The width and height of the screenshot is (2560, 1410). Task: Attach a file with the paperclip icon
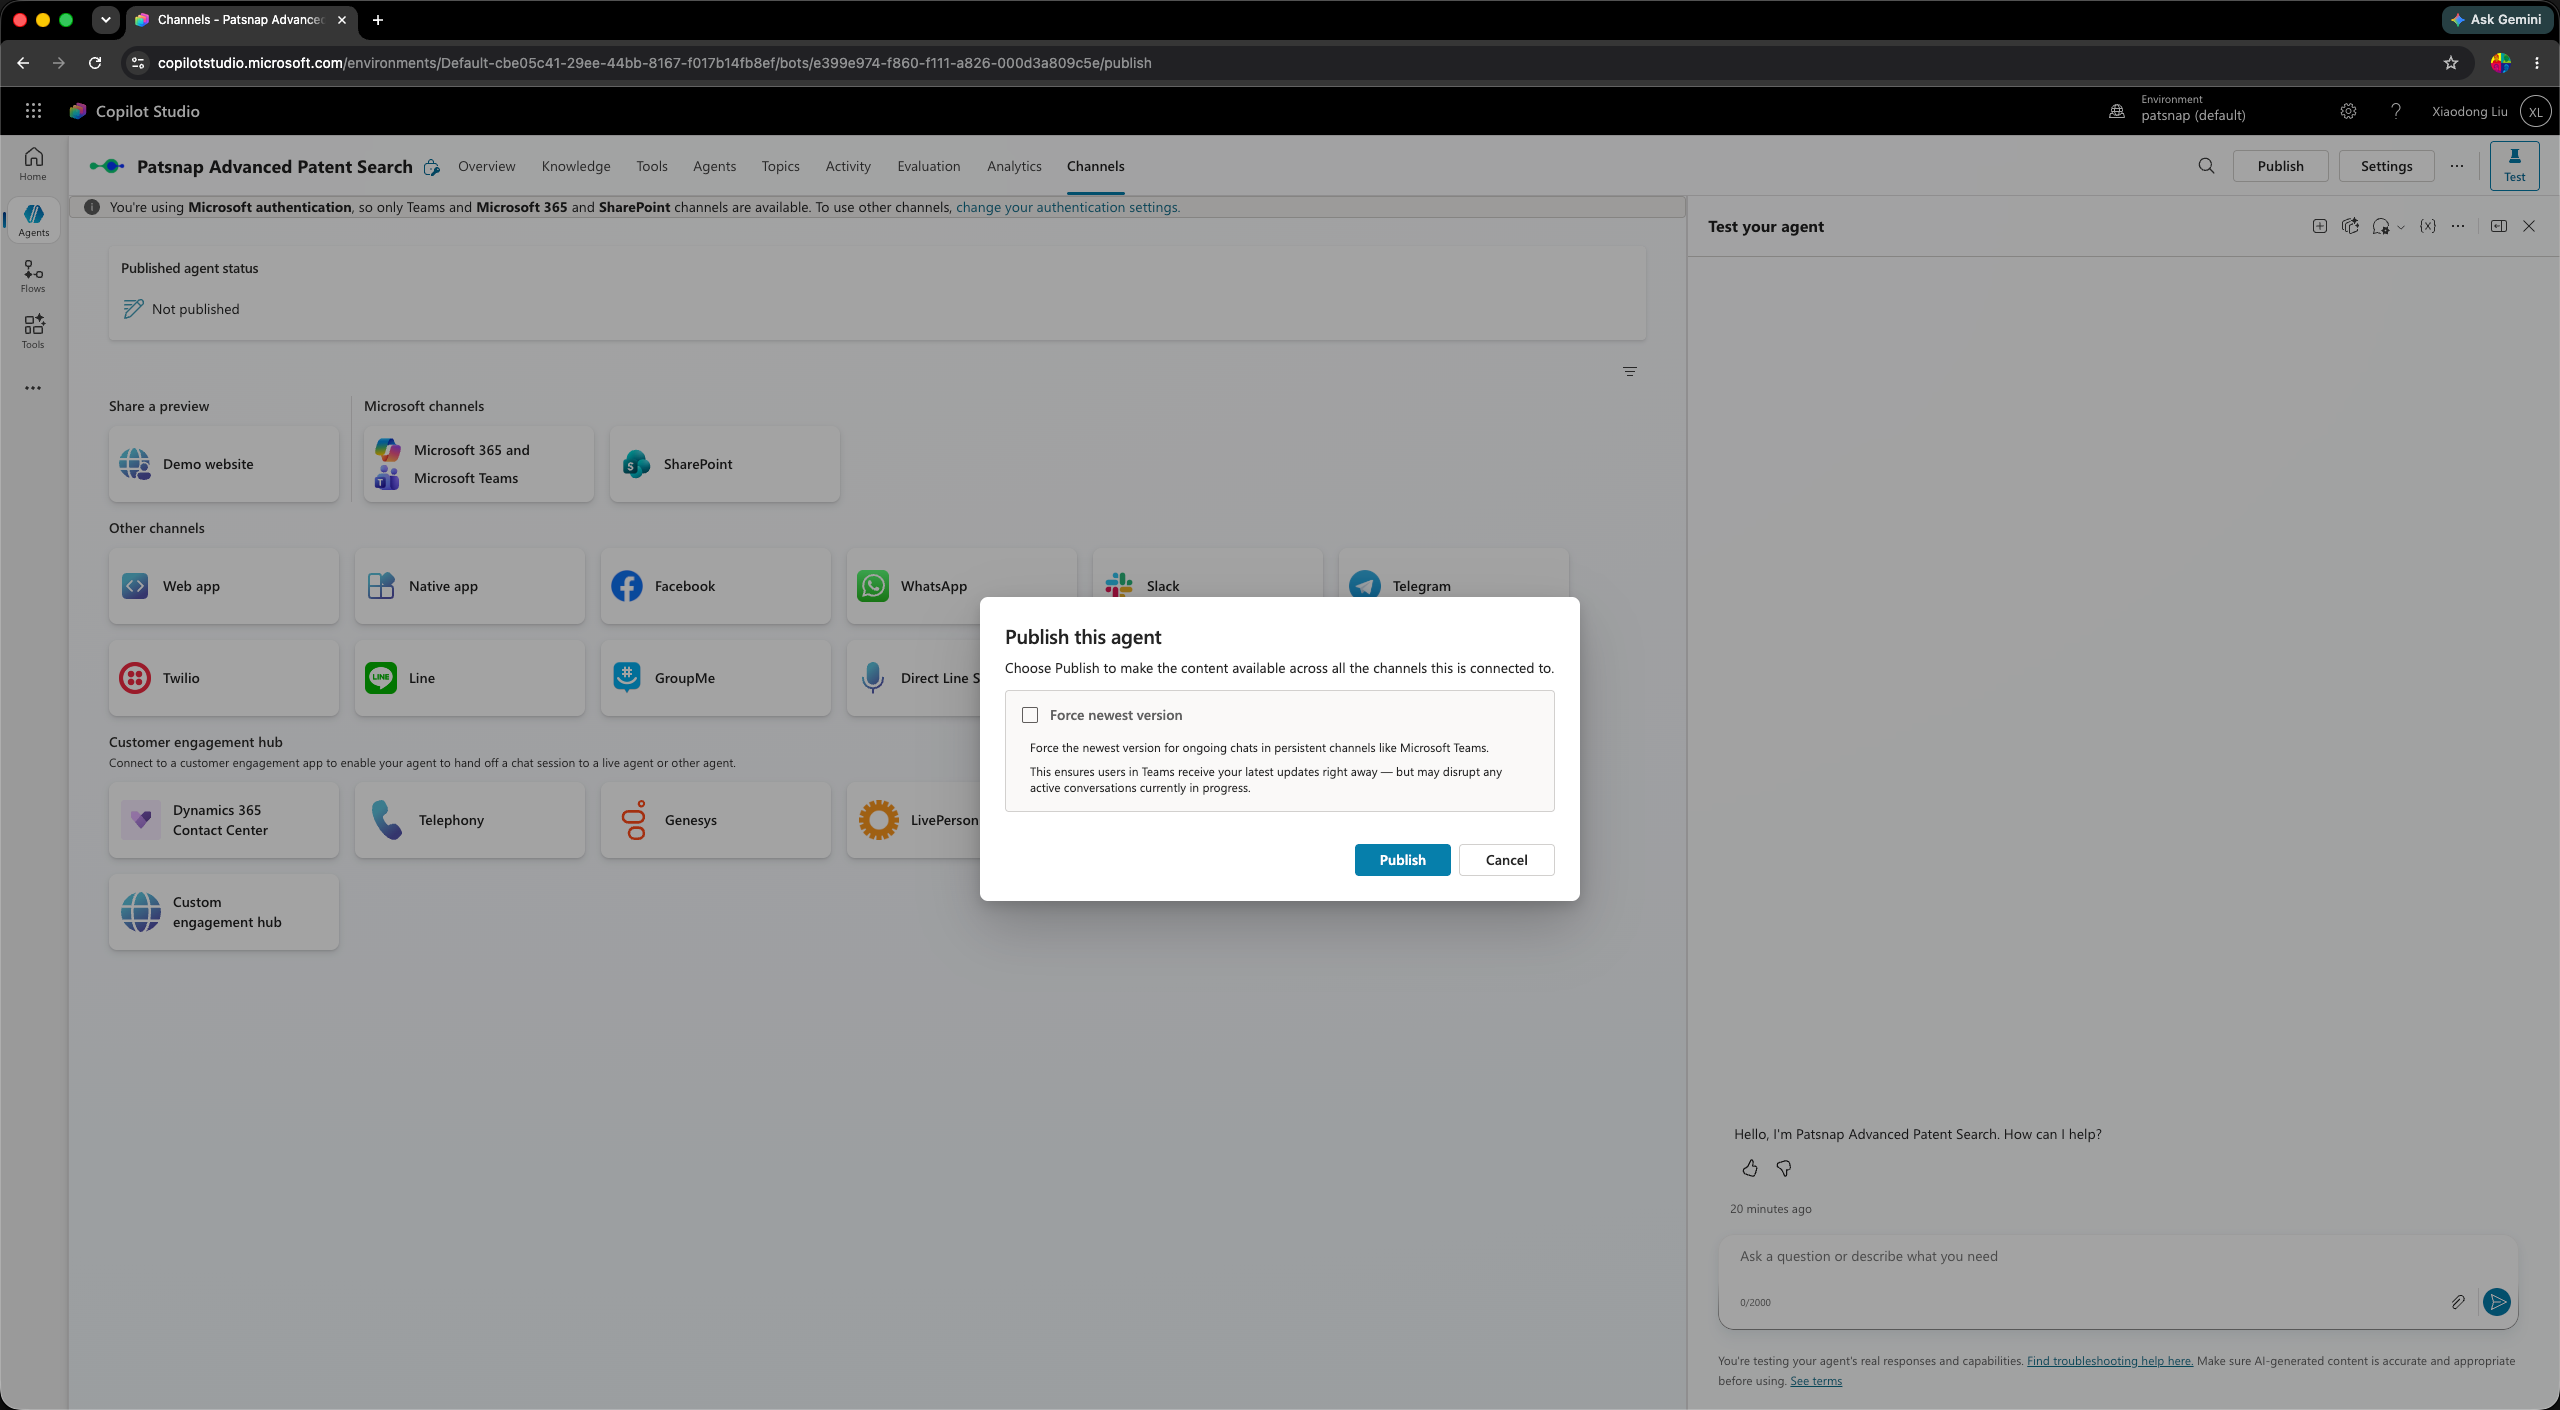pos(2458,1302)
